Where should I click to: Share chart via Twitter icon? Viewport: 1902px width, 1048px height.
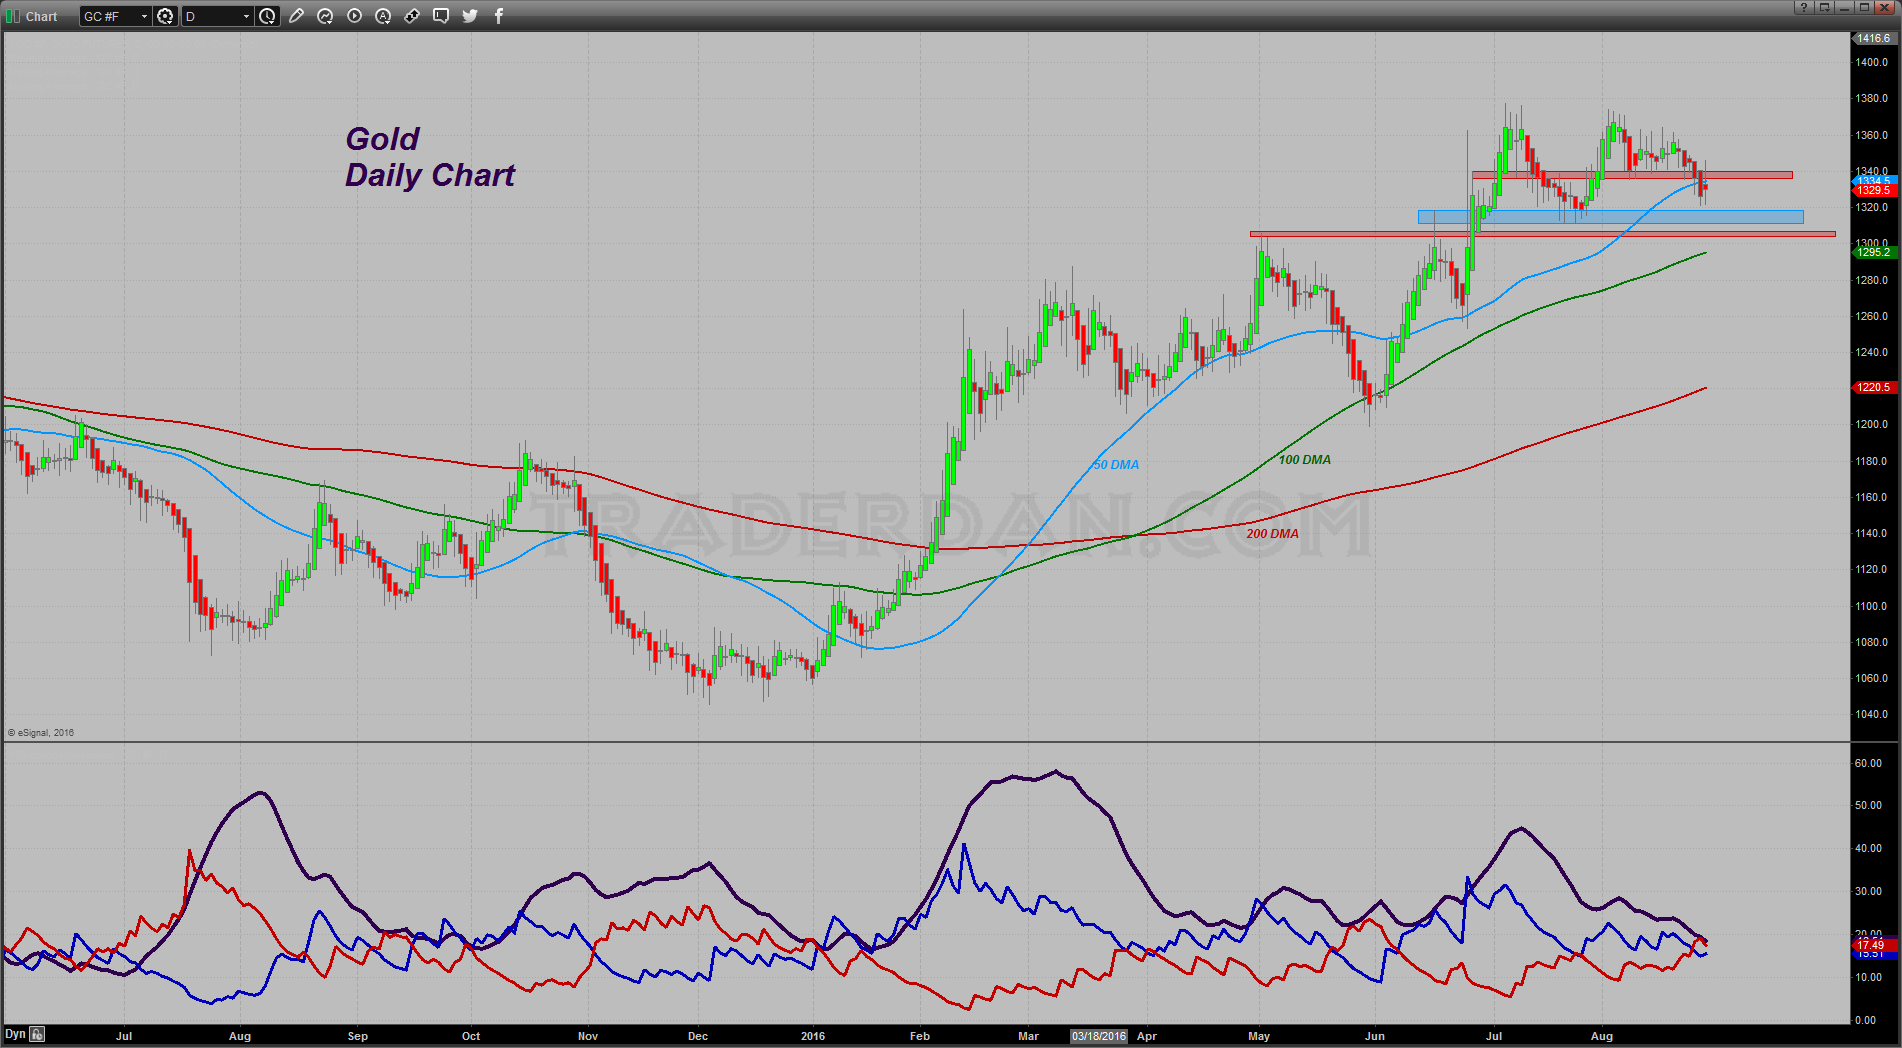(x=470, y=16)
